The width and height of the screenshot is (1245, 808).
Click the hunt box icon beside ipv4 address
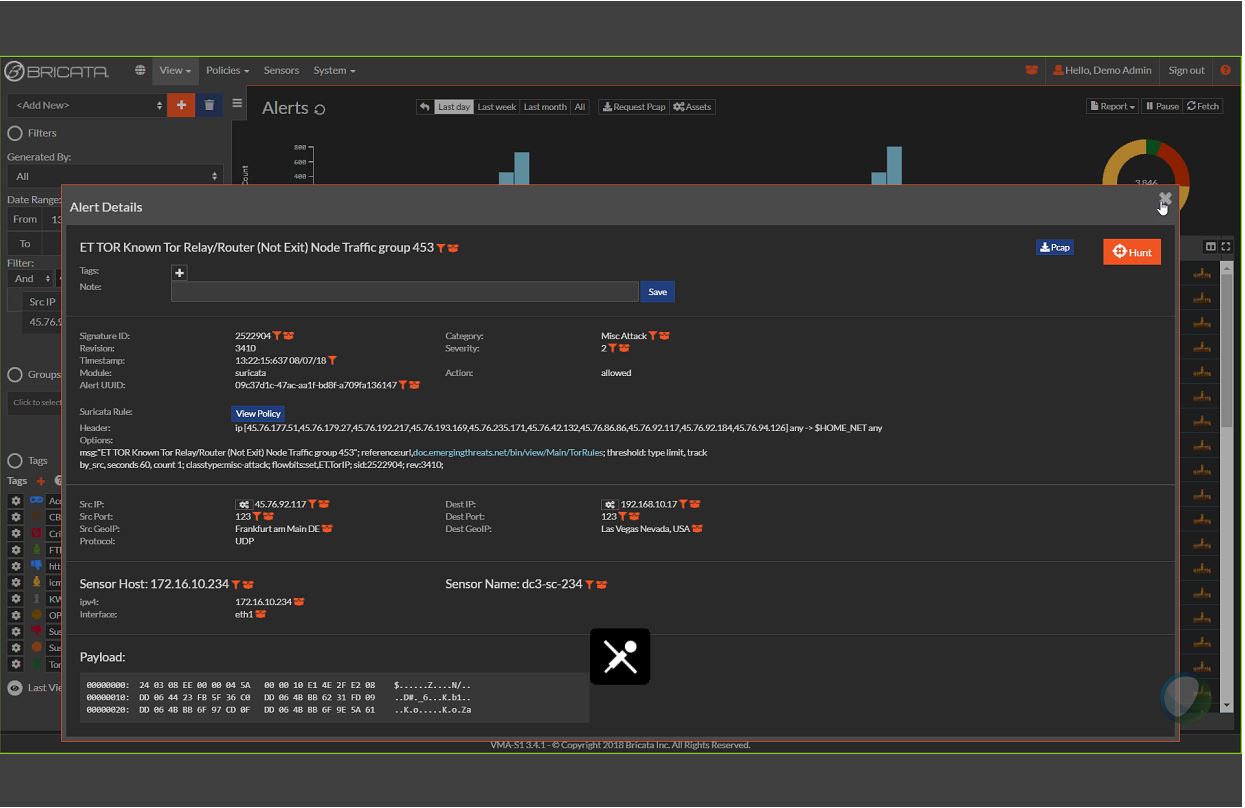coord(299,602)
